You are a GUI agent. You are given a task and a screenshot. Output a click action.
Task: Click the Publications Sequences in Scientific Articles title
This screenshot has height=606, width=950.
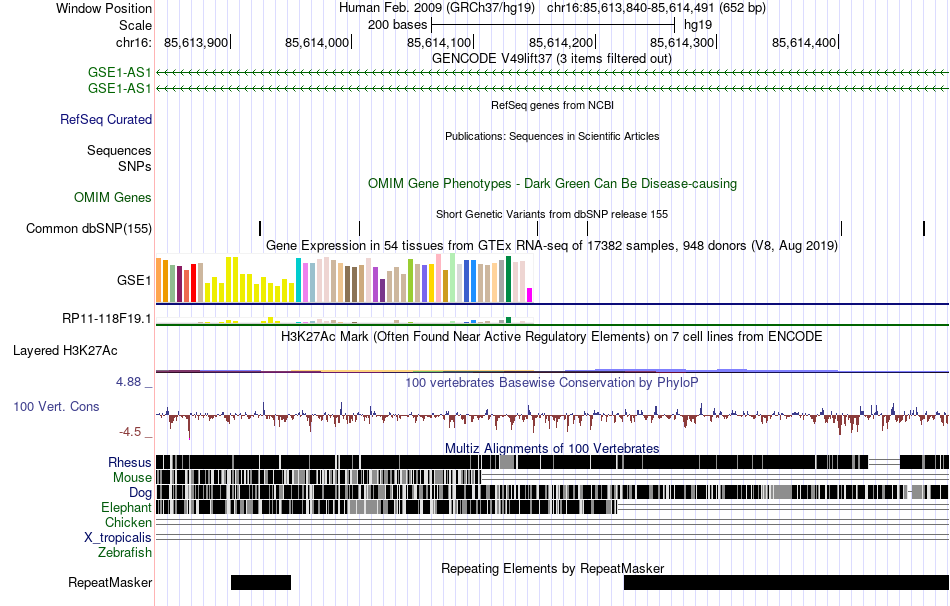click(552, 136)
